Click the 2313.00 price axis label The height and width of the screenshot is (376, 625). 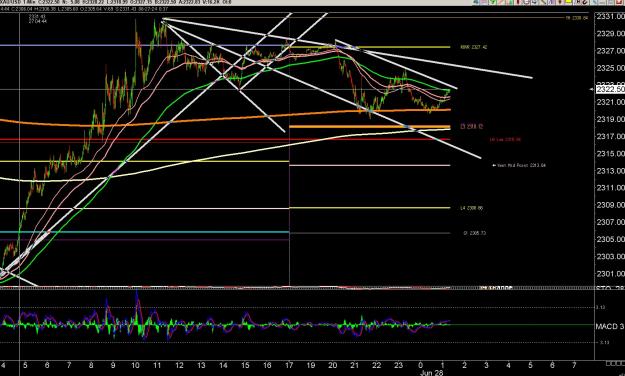tap(610, 171)
